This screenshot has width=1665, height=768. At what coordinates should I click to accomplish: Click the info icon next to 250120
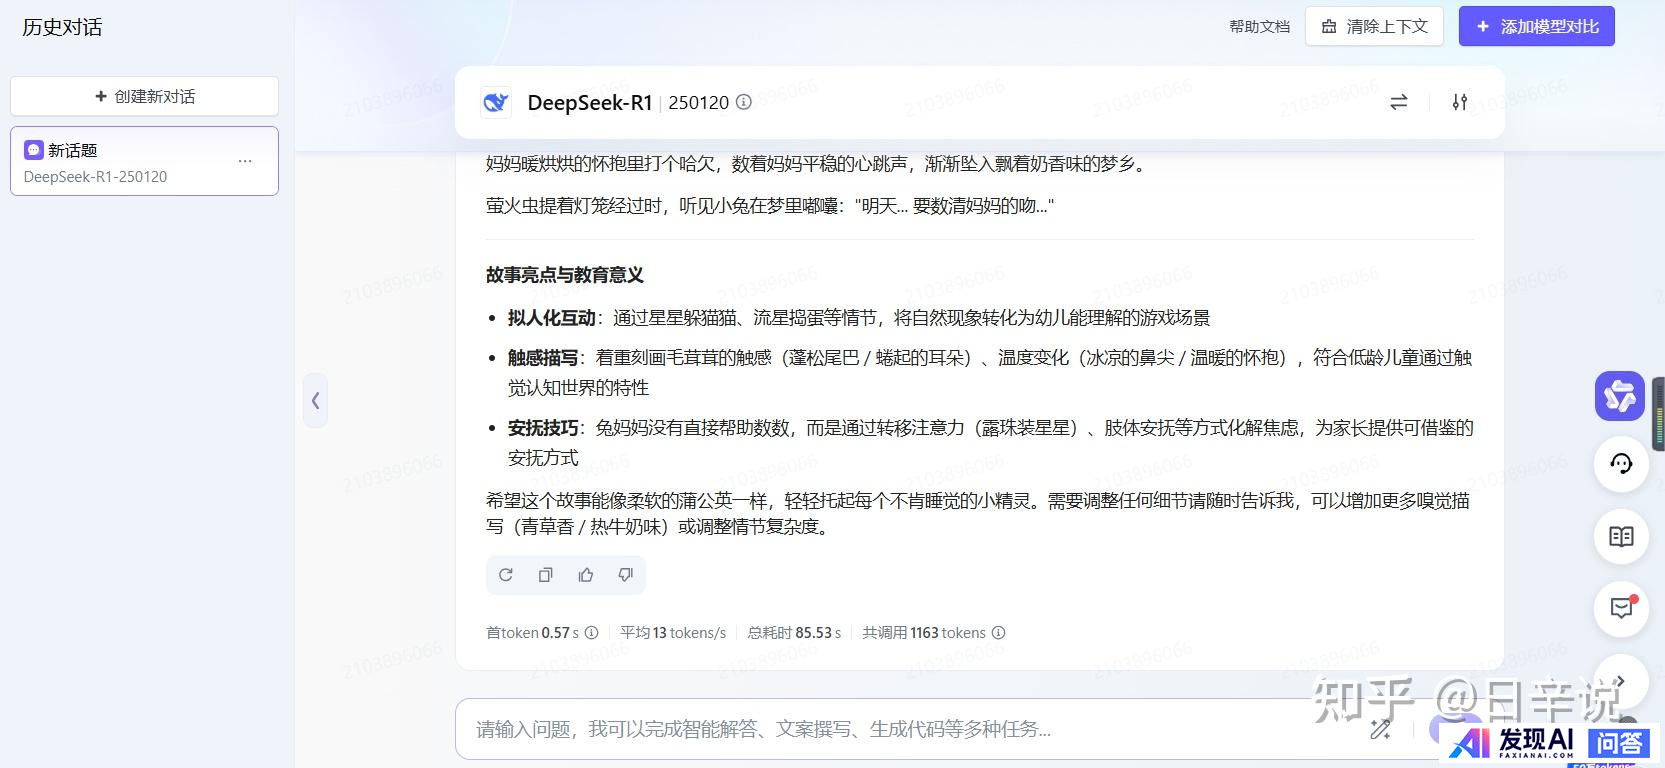pos(744,102)
